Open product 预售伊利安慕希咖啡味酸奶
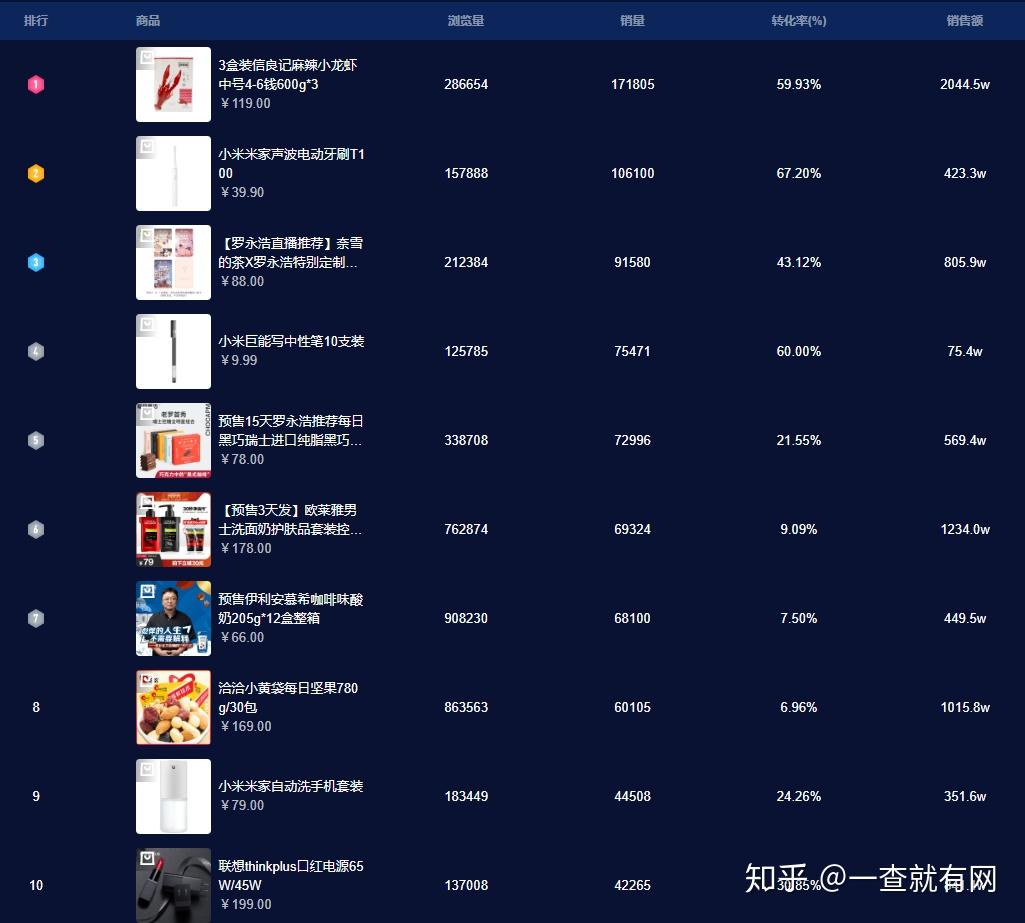Image resolution: width=1025 pixels, height=923 pixels. point(290,609)
